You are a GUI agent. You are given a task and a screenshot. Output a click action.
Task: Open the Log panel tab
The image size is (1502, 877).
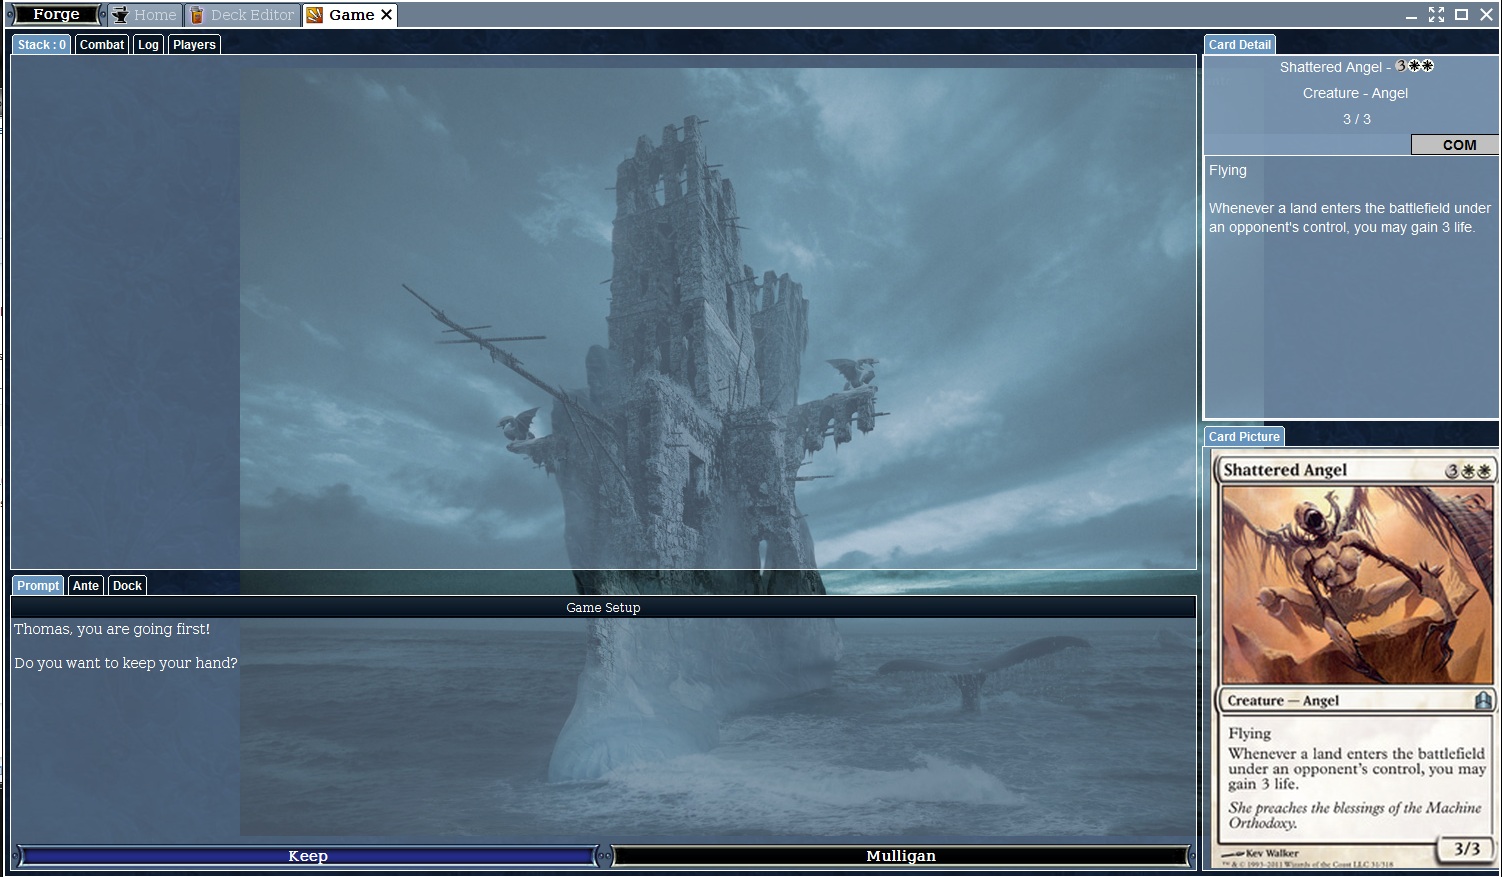(x=148, y=45)
